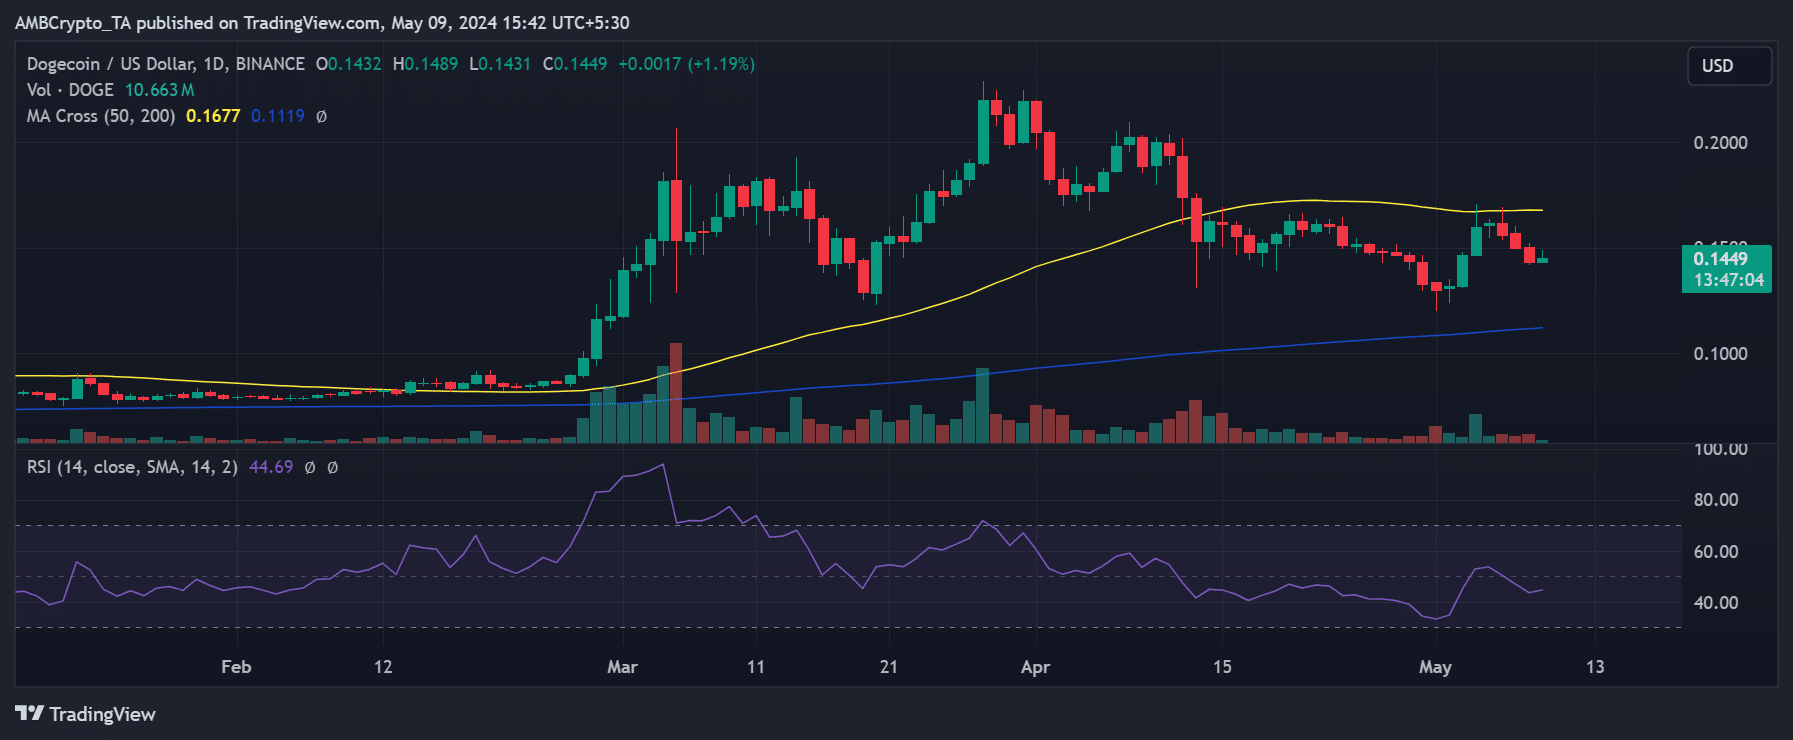
Task: Click the MA Cross settings circle icon
Action: pyautogui.click(x=321, y=116)
